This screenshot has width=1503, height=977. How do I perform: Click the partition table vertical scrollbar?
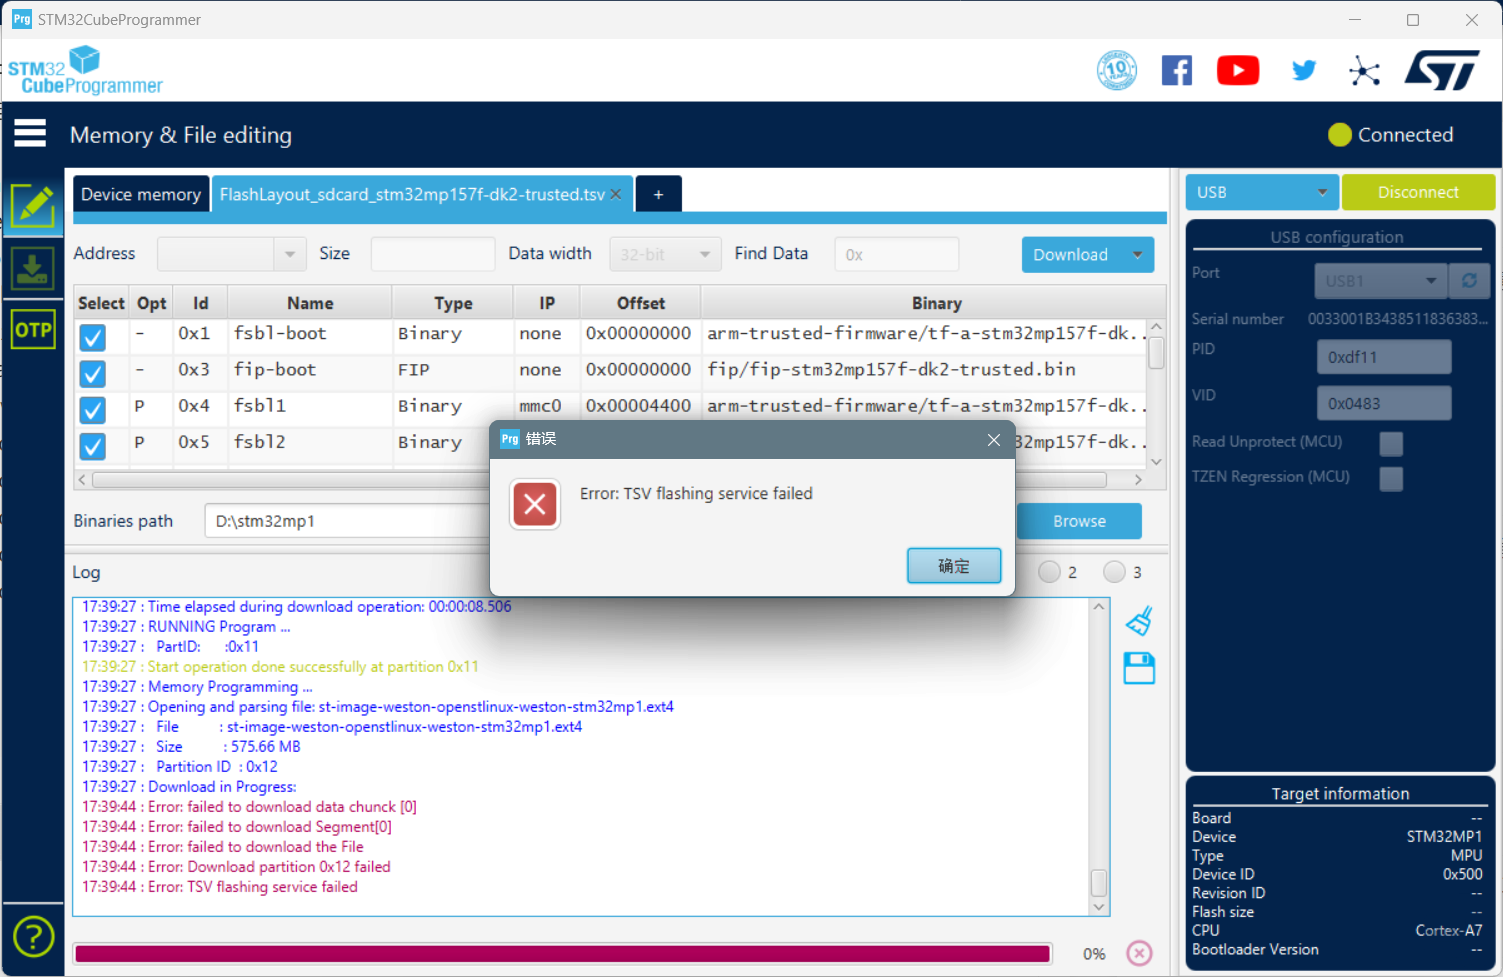coord(1156,353)
